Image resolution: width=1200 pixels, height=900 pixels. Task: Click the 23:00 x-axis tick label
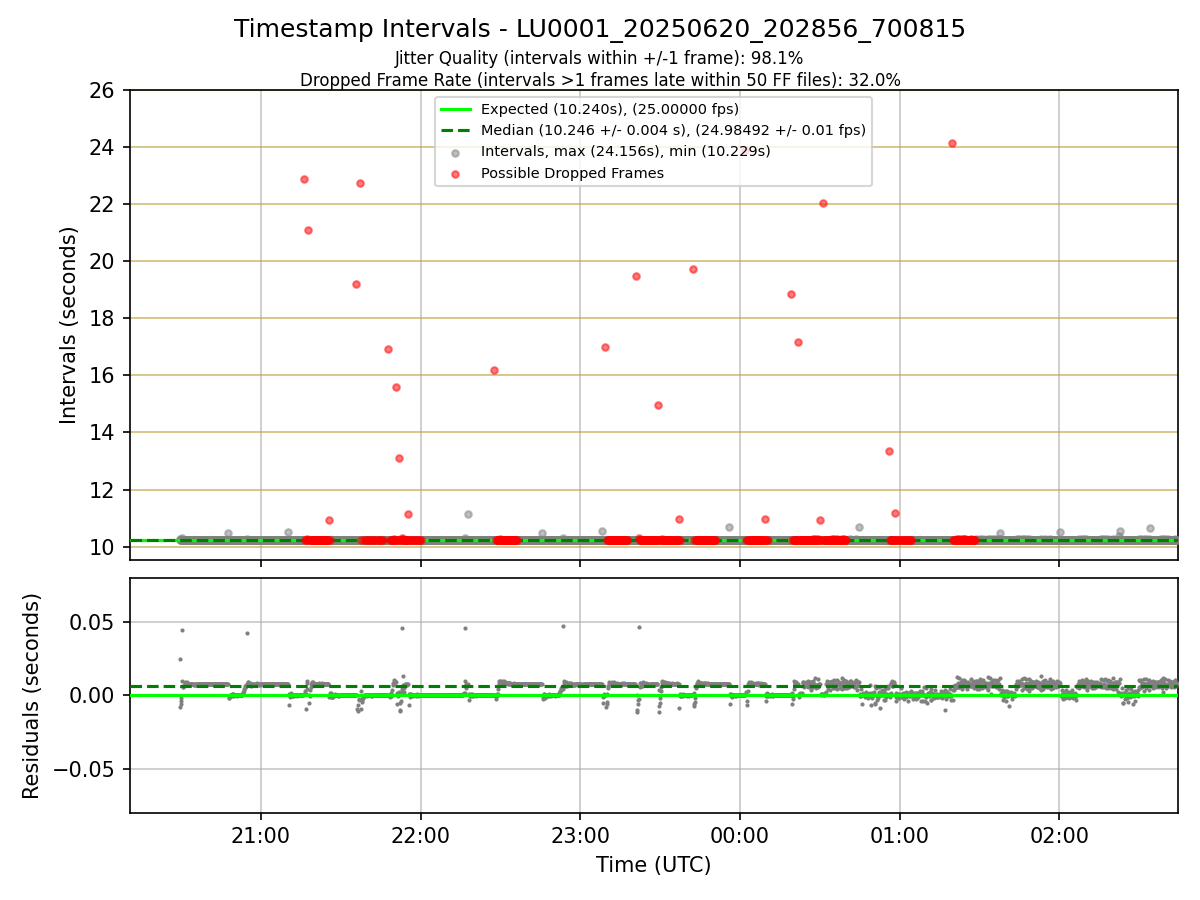point(580,836)
